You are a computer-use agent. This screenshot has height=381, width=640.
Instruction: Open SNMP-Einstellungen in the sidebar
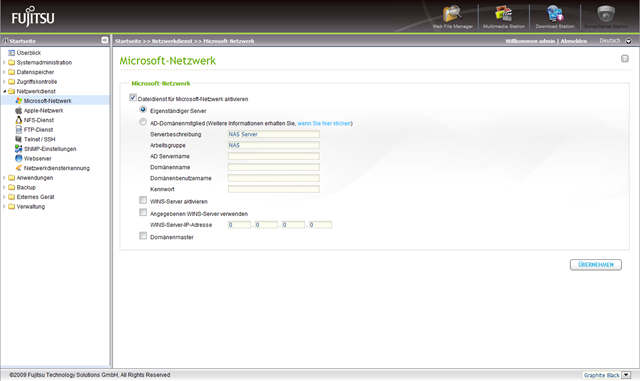pos(50,149)
